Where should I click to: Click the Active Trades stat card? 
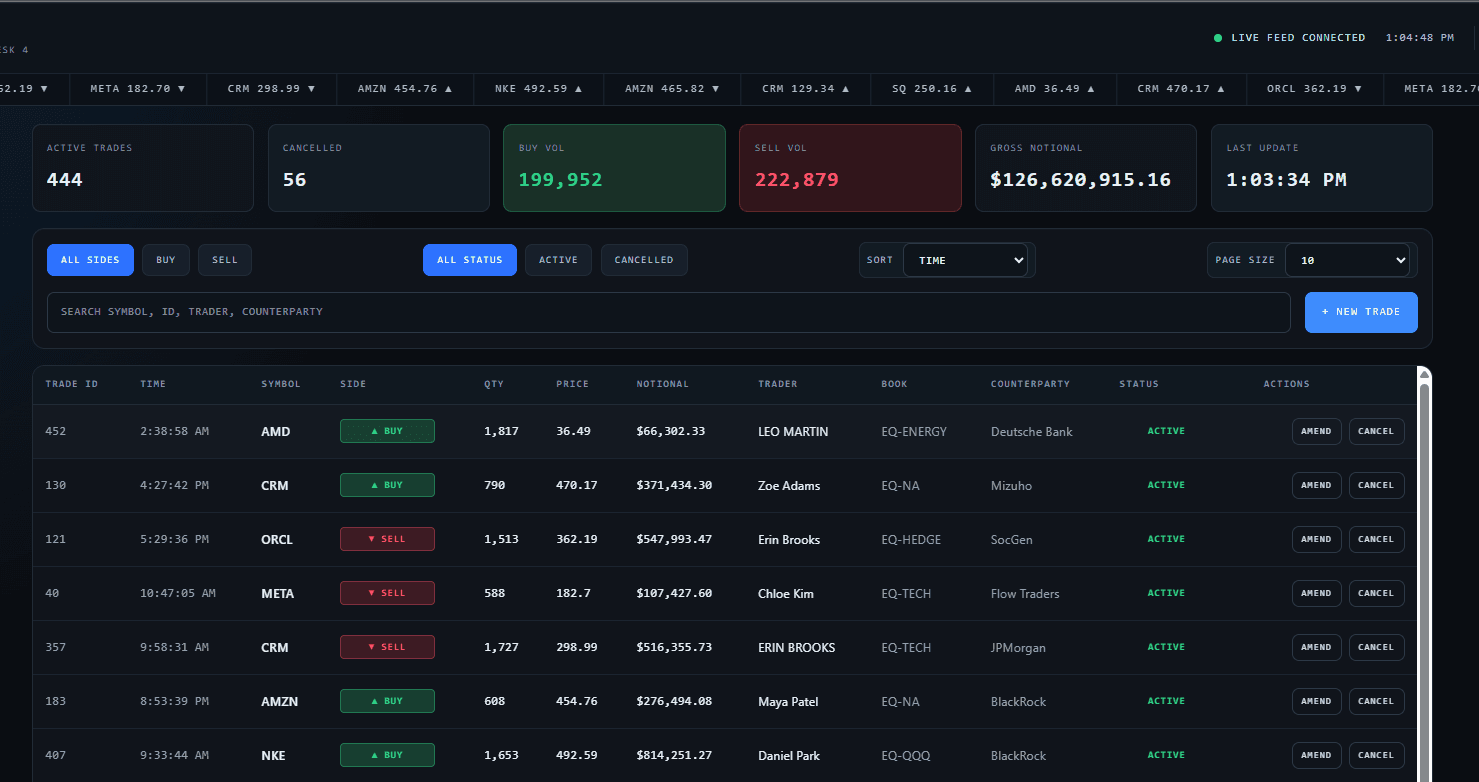(x=143, y=168)
